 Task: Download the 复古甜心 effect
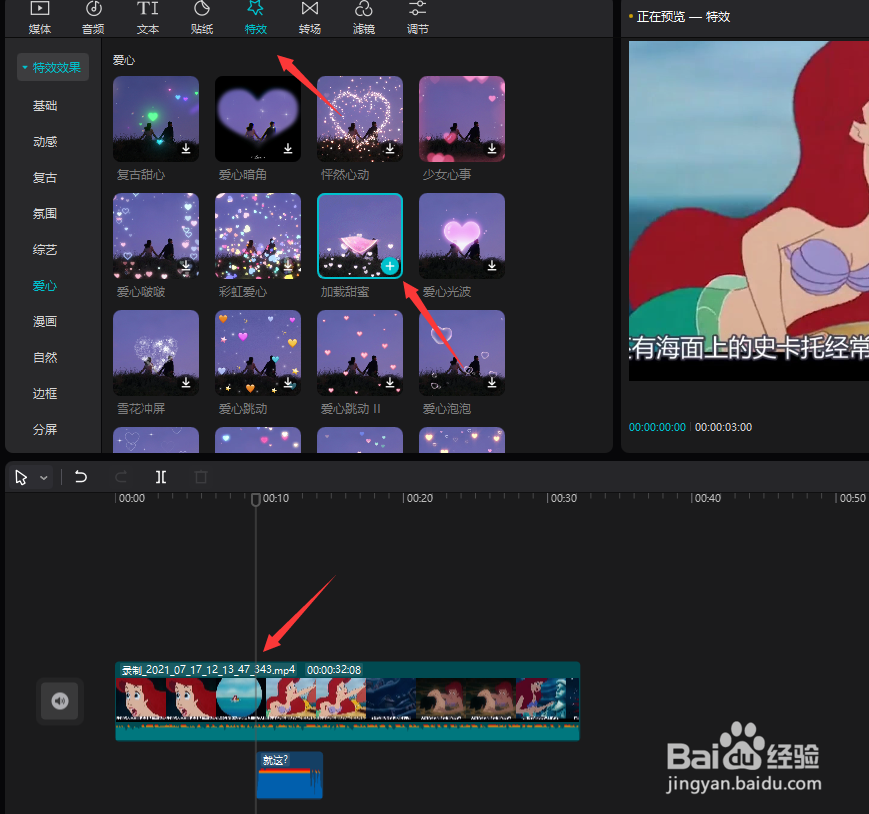[186, 149]
